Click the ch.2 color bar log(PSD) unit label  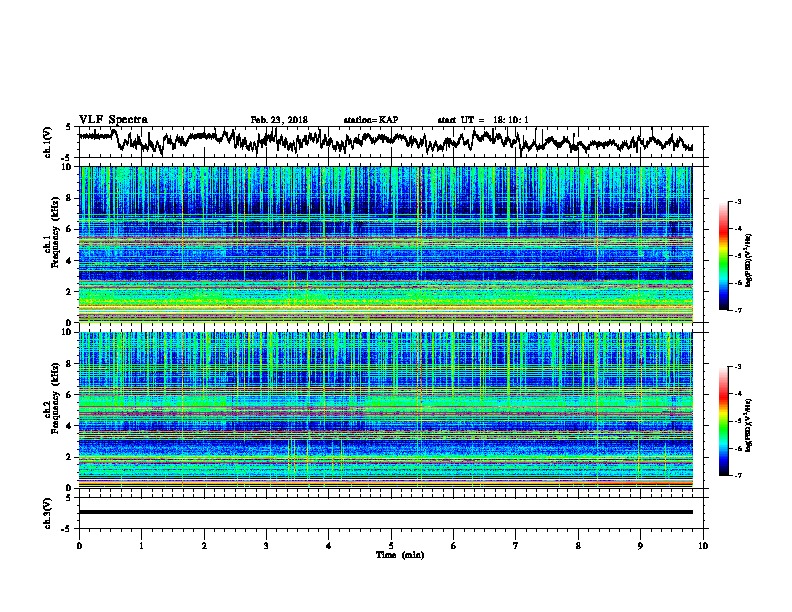tap(749, 426)
